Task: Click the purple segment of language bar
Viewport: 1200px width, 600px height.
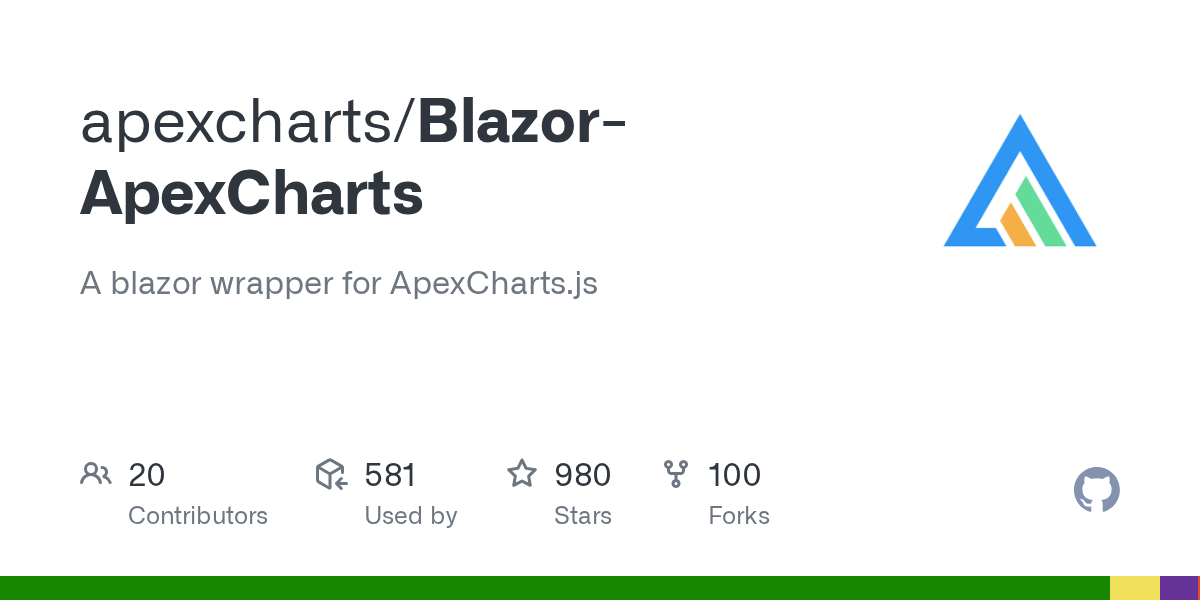Action: coord(1177,588)
